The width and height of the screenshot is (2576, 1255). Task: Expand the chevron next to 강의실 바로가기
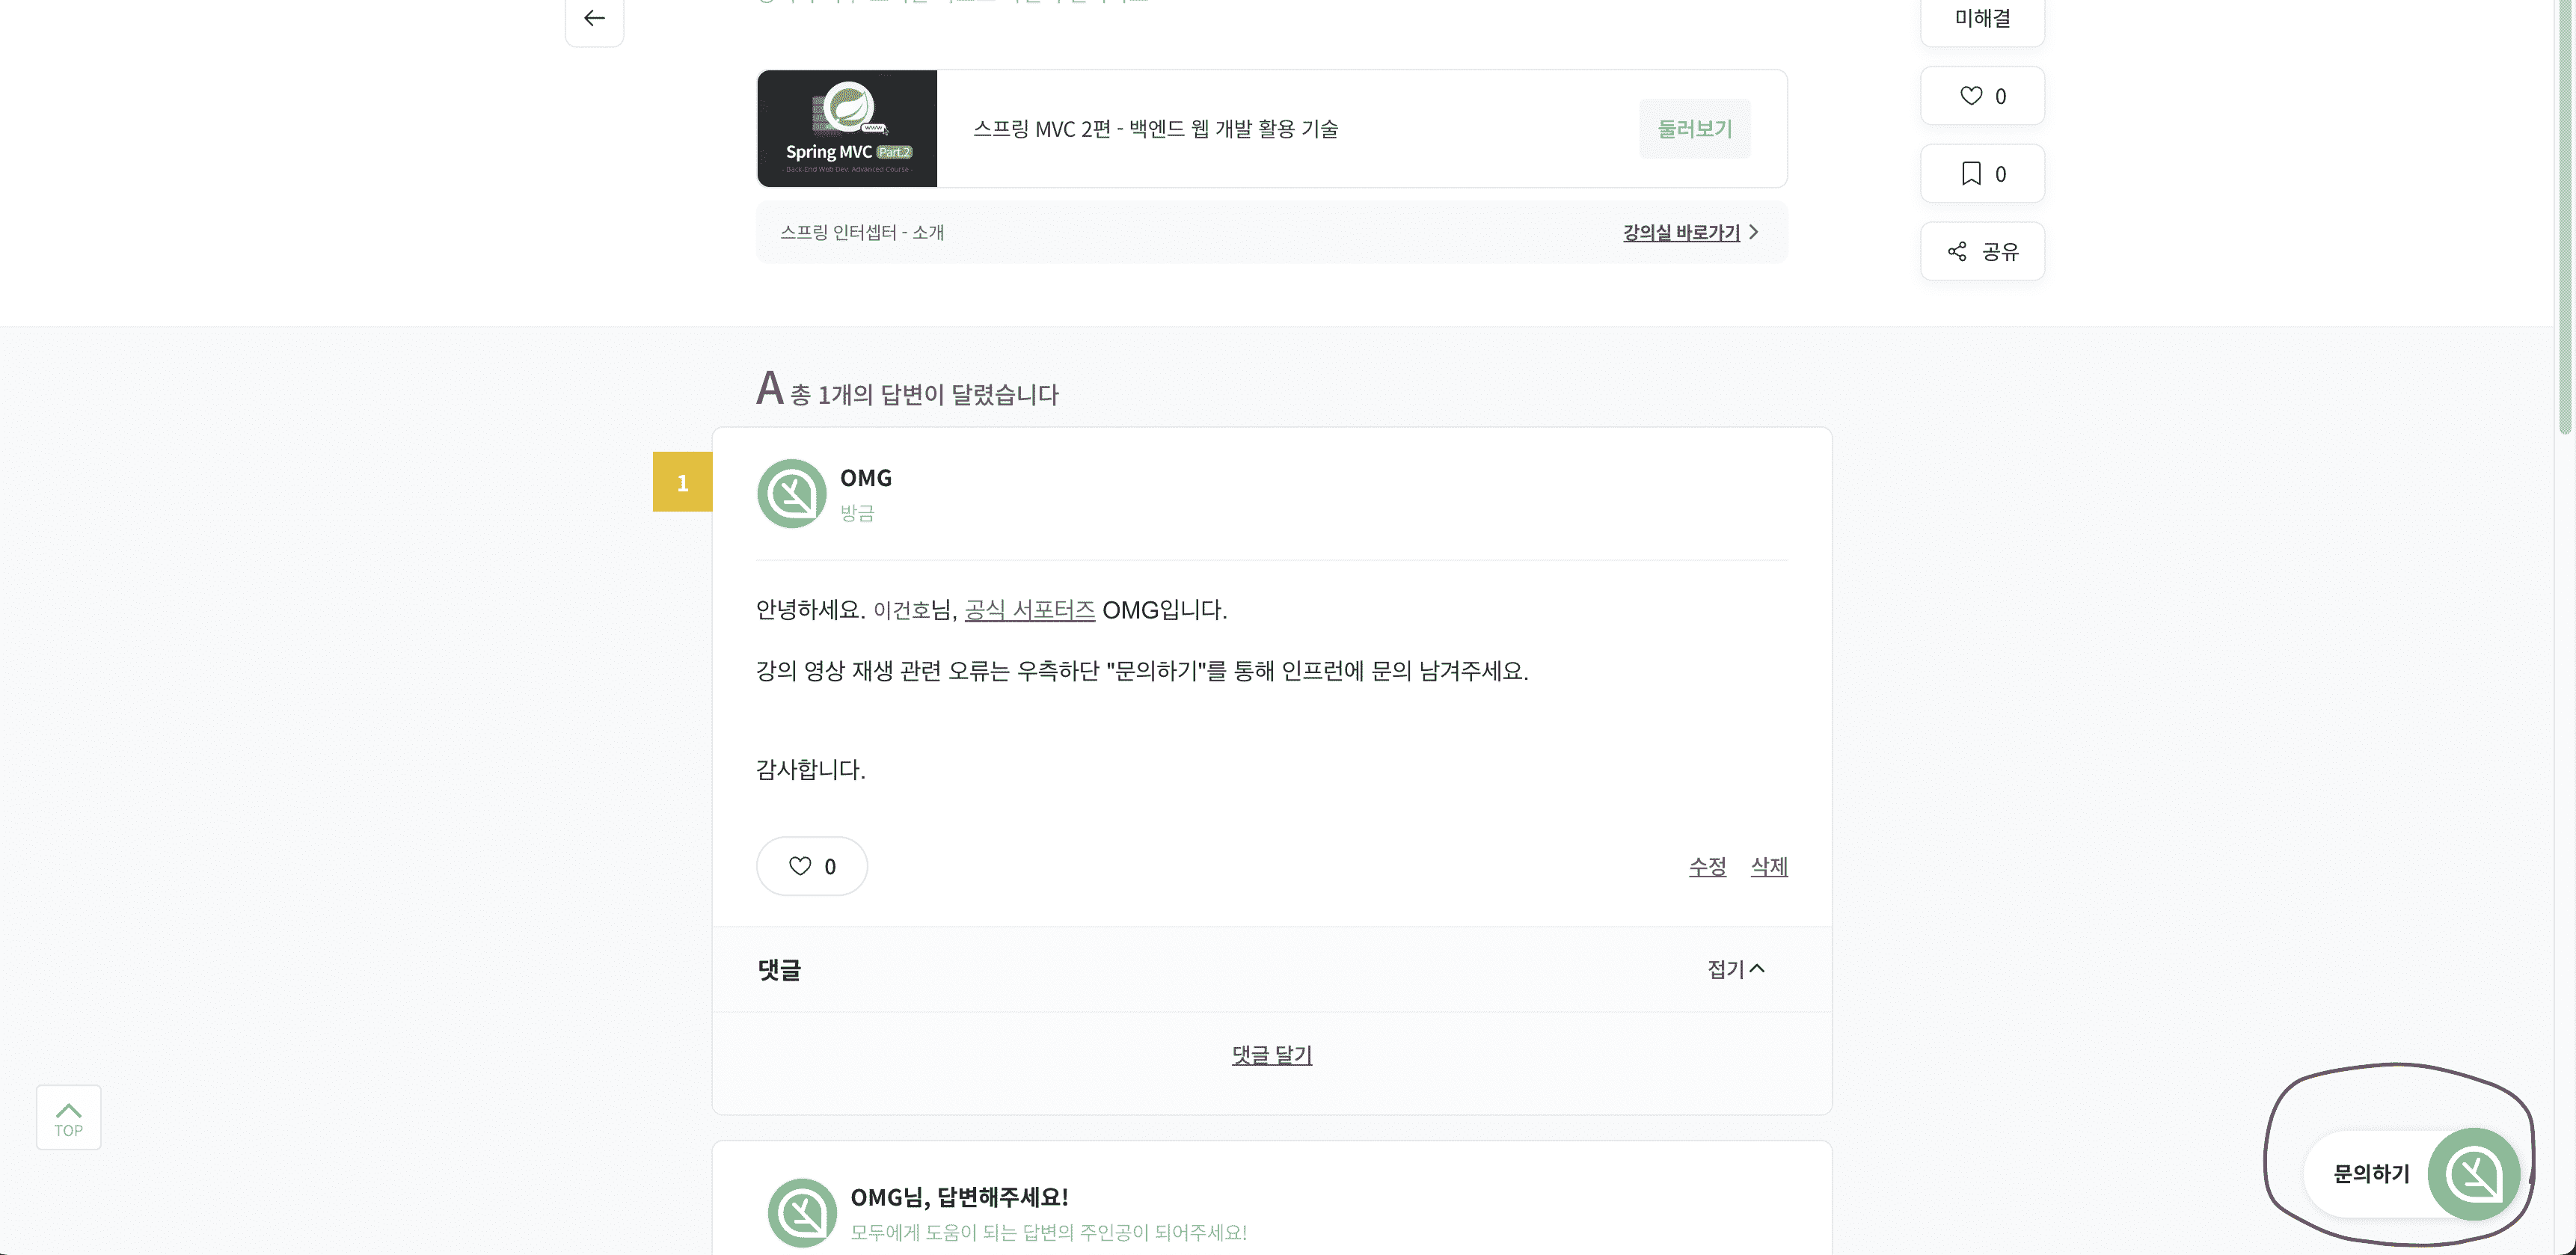coord(1754,232)
